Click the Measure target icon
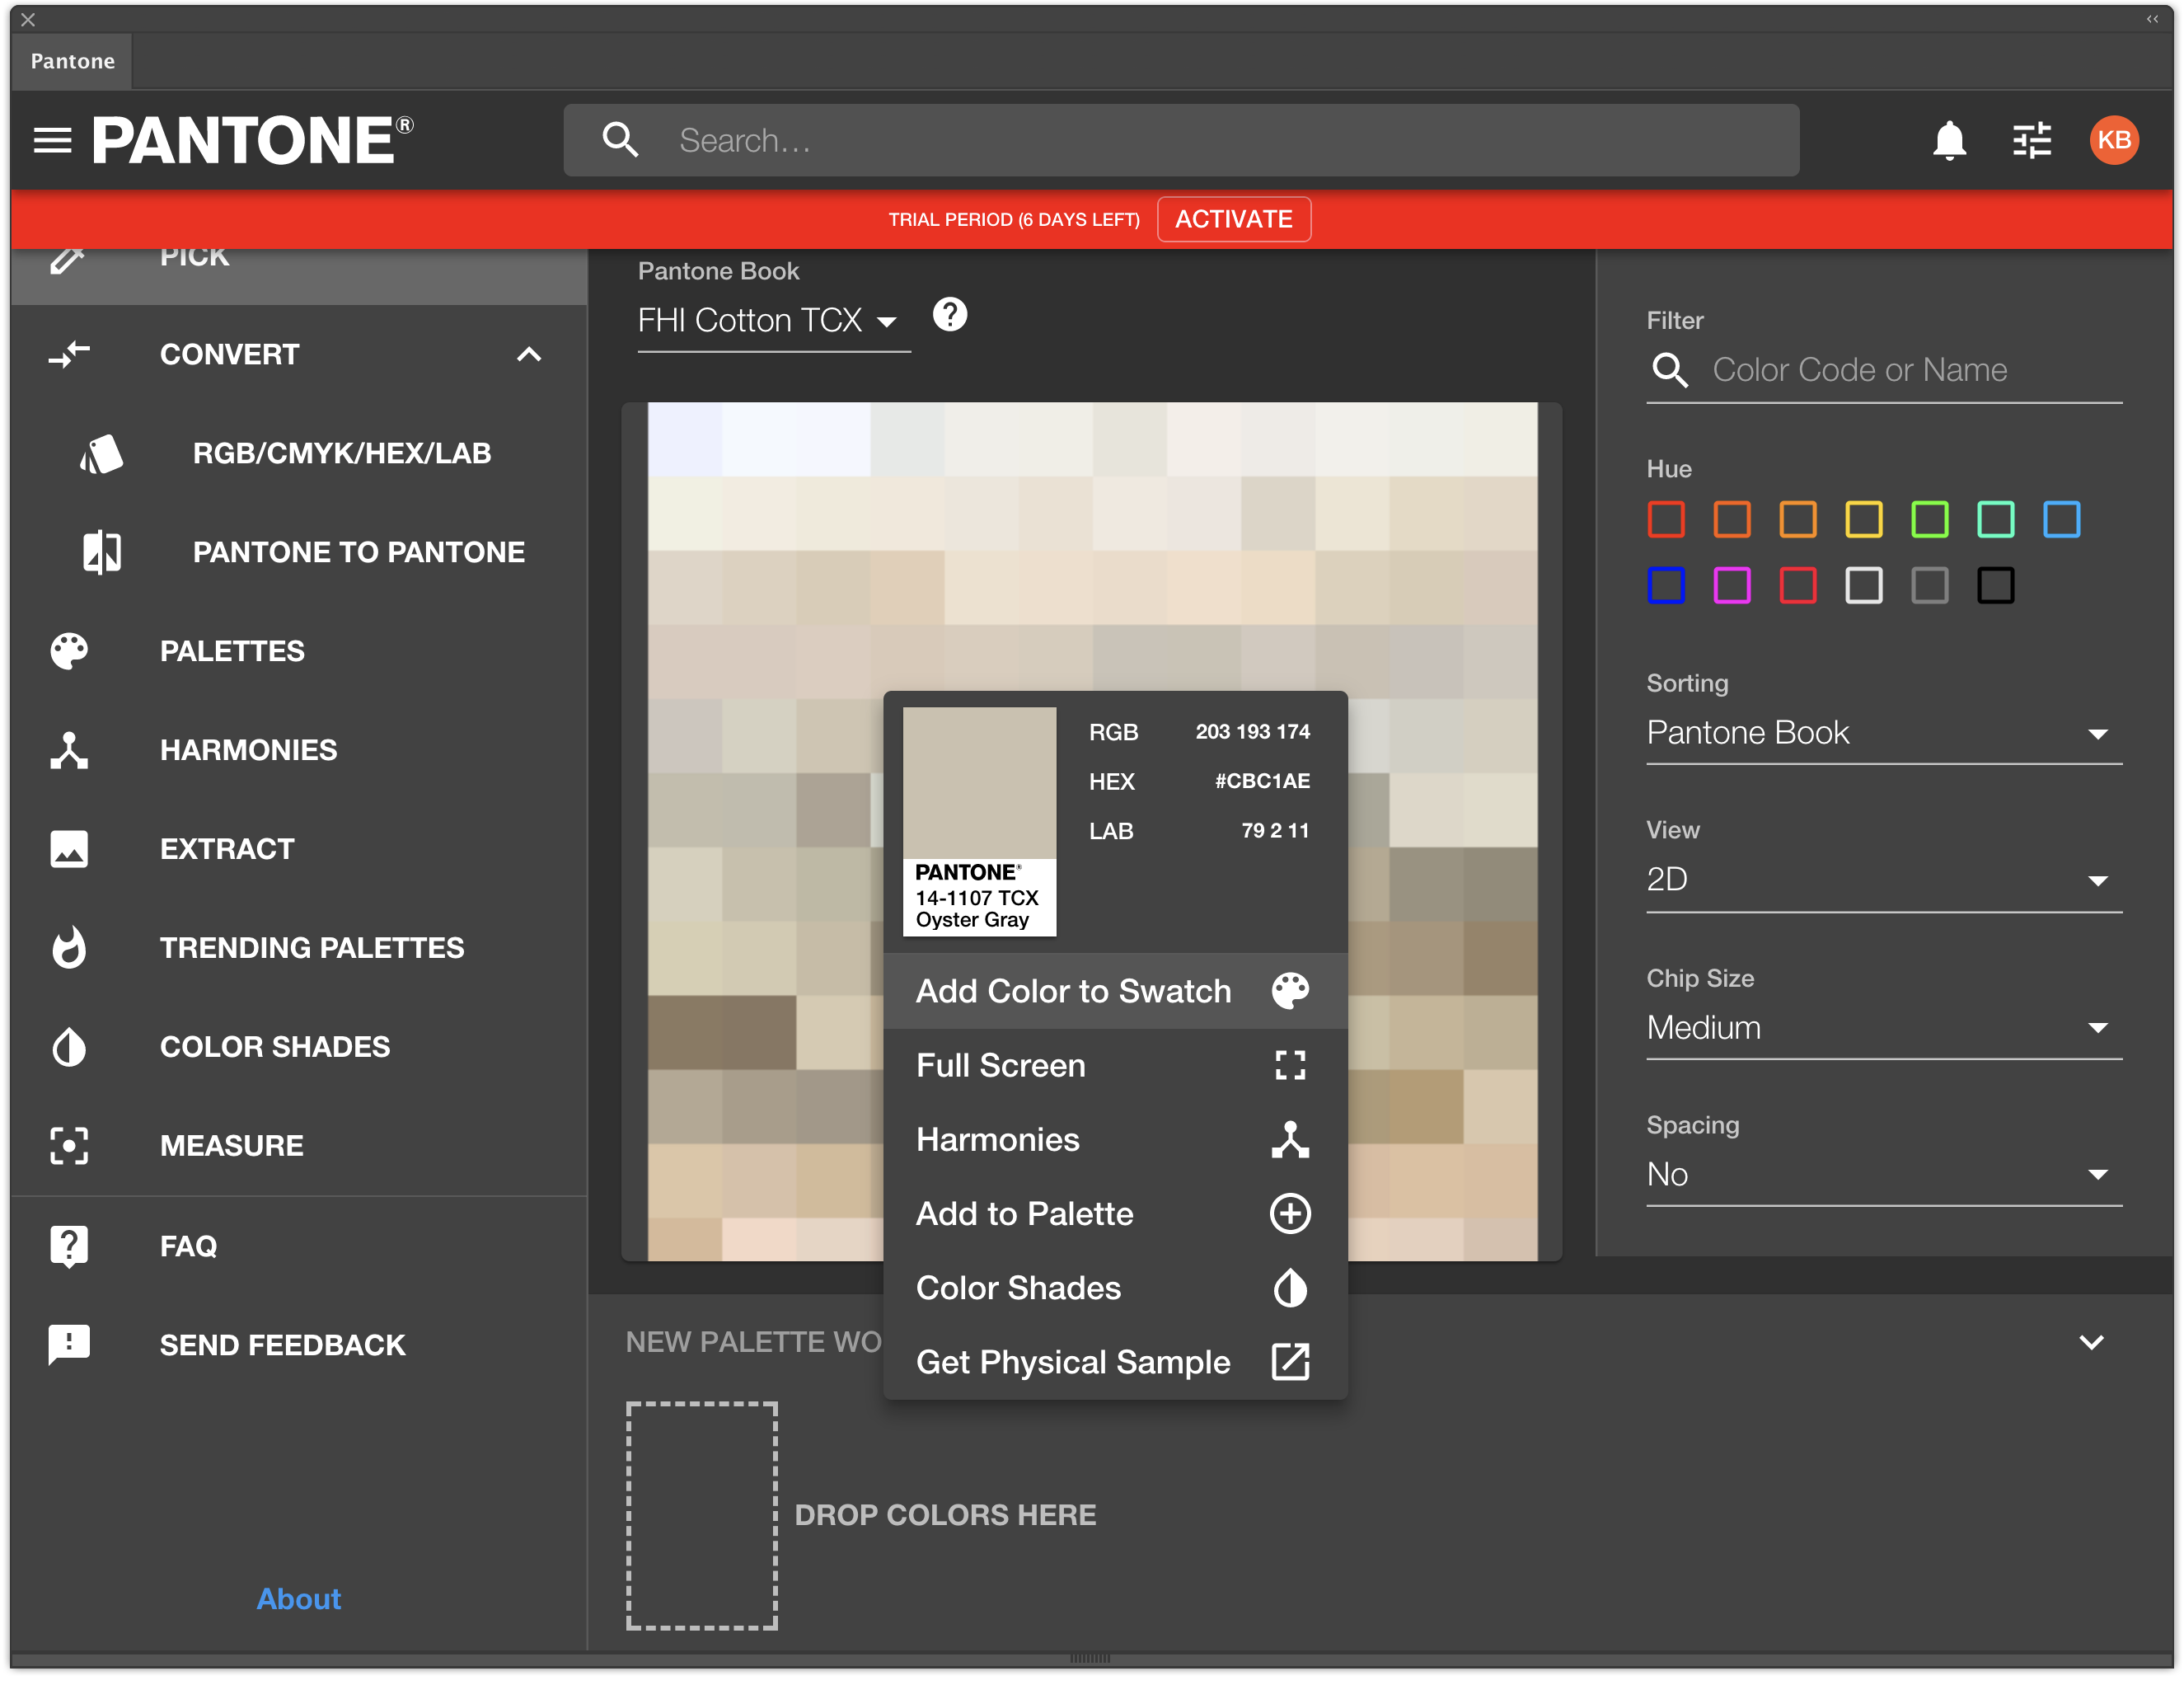Image resolution: width=2184 pixels, height=1685 pixels. pos(69,1146)
